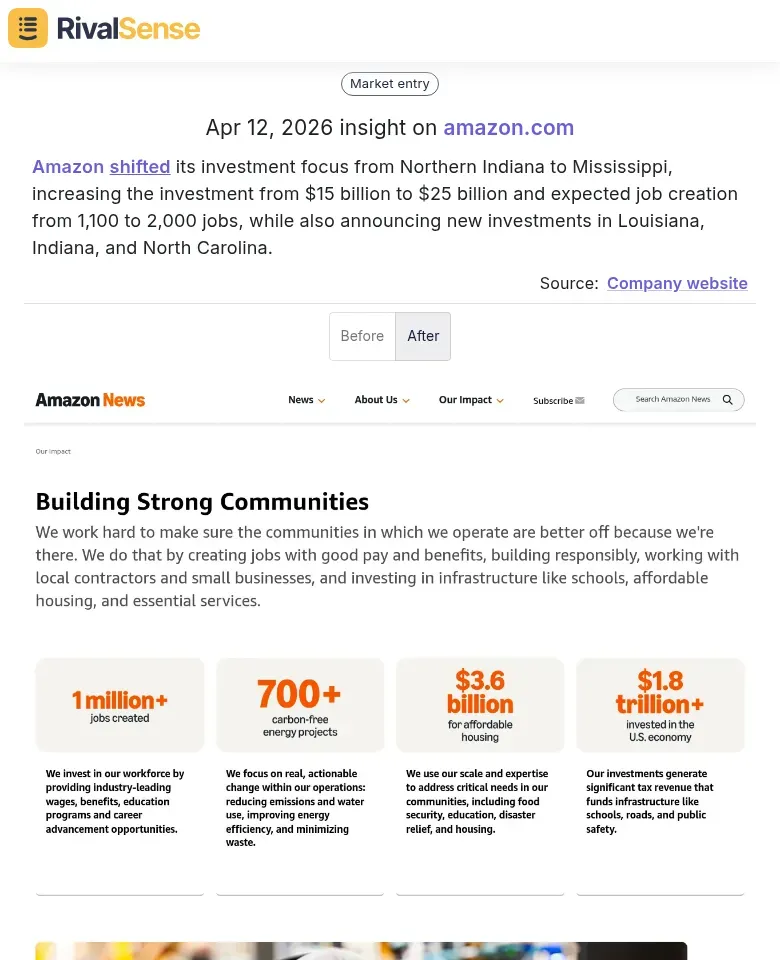Screen dimensions: 780x960
Task: Open the amazon.com link
Action: pos(509,128)
